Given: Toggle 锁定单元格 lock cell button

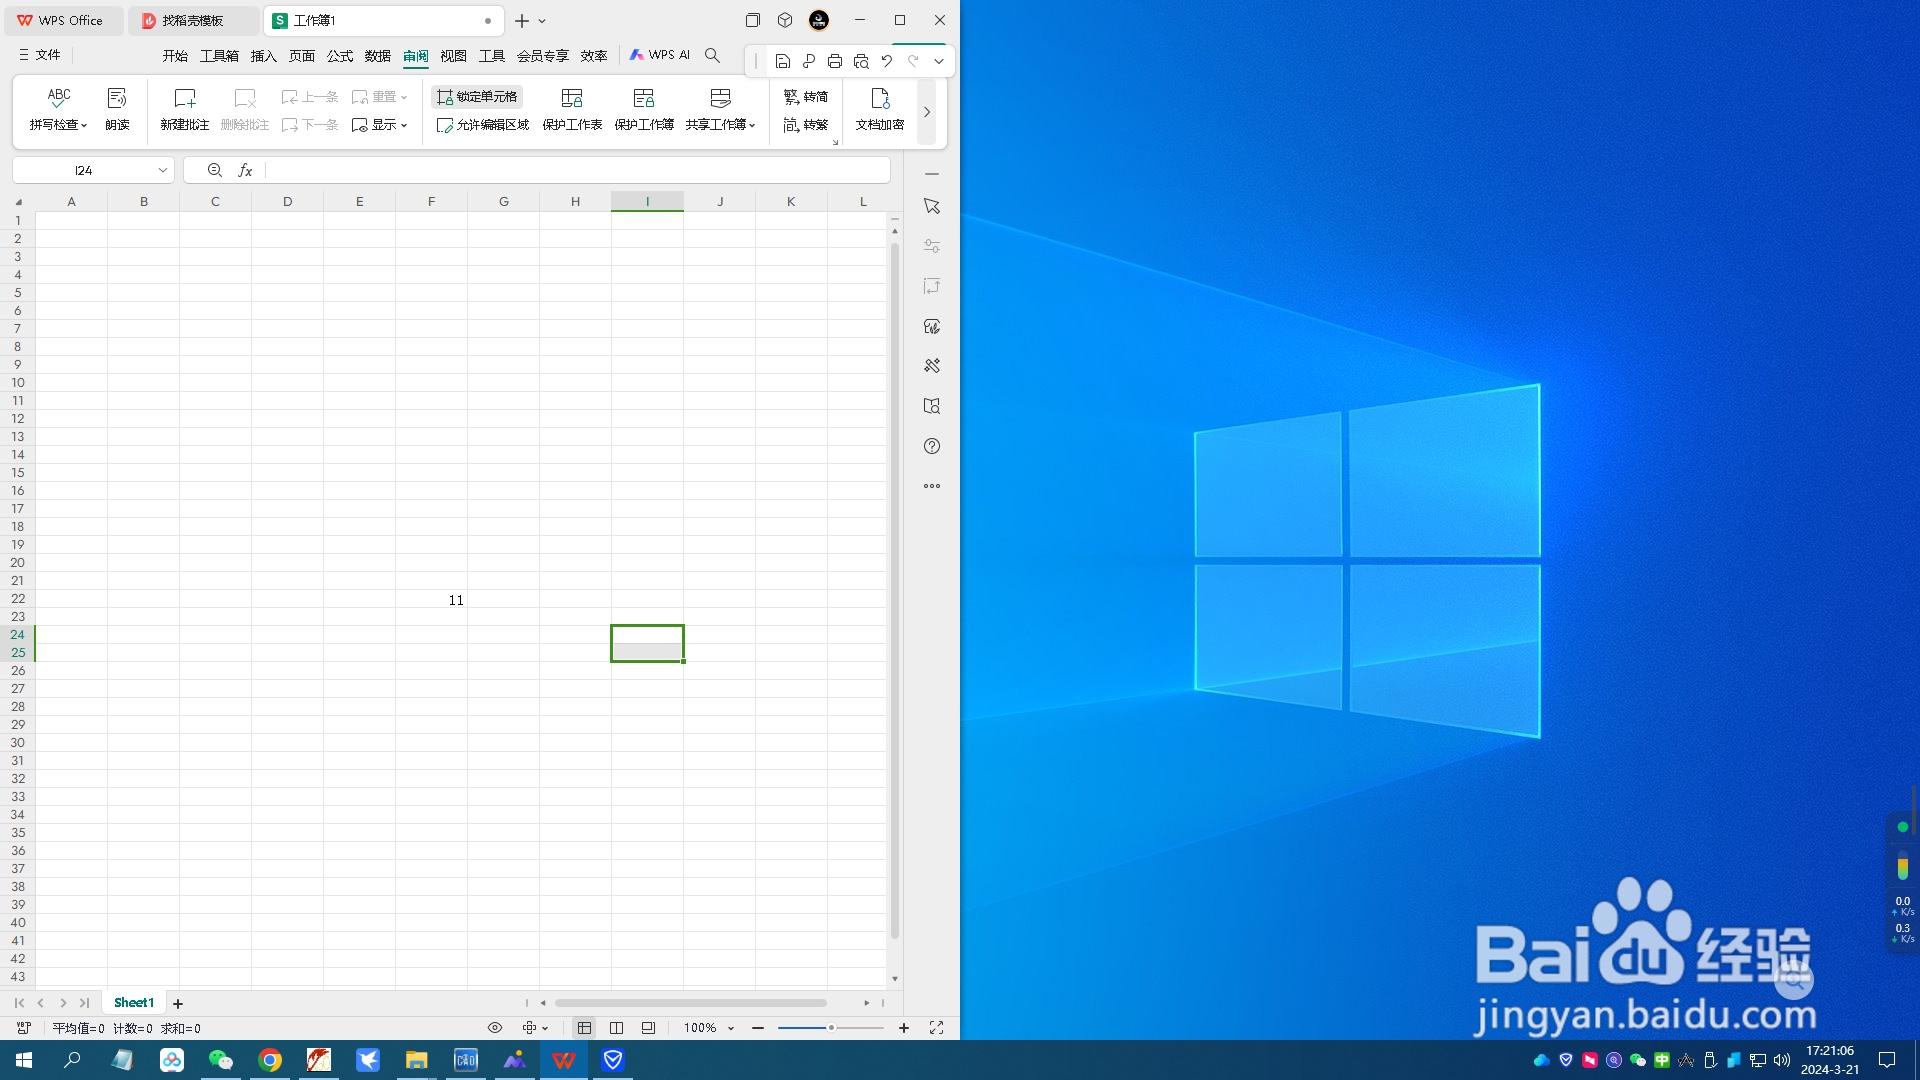Looking at the screenshot, I should (x=477, y=97).
